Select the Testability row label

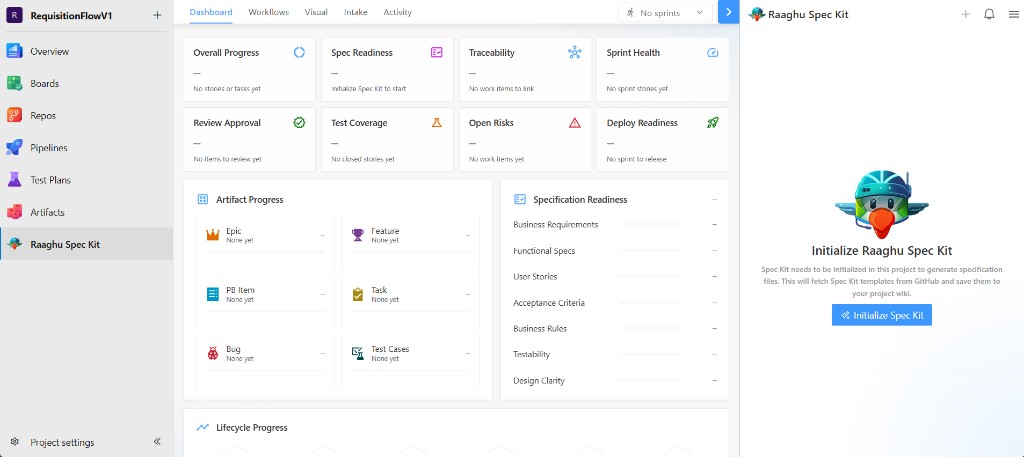point(532,355)
